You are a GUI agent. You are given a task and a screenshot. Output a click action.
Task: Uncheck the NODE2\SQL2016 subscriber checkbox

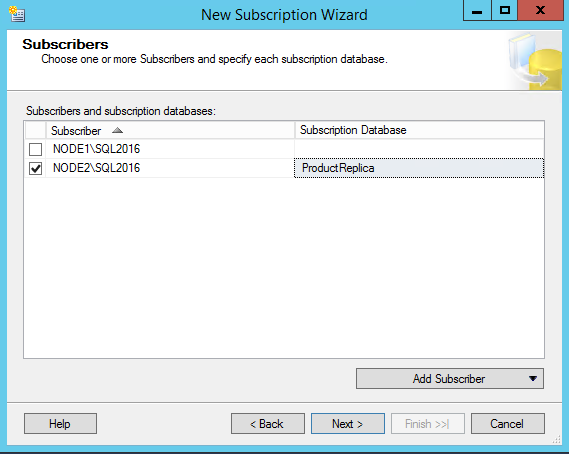tap(36, 168)
